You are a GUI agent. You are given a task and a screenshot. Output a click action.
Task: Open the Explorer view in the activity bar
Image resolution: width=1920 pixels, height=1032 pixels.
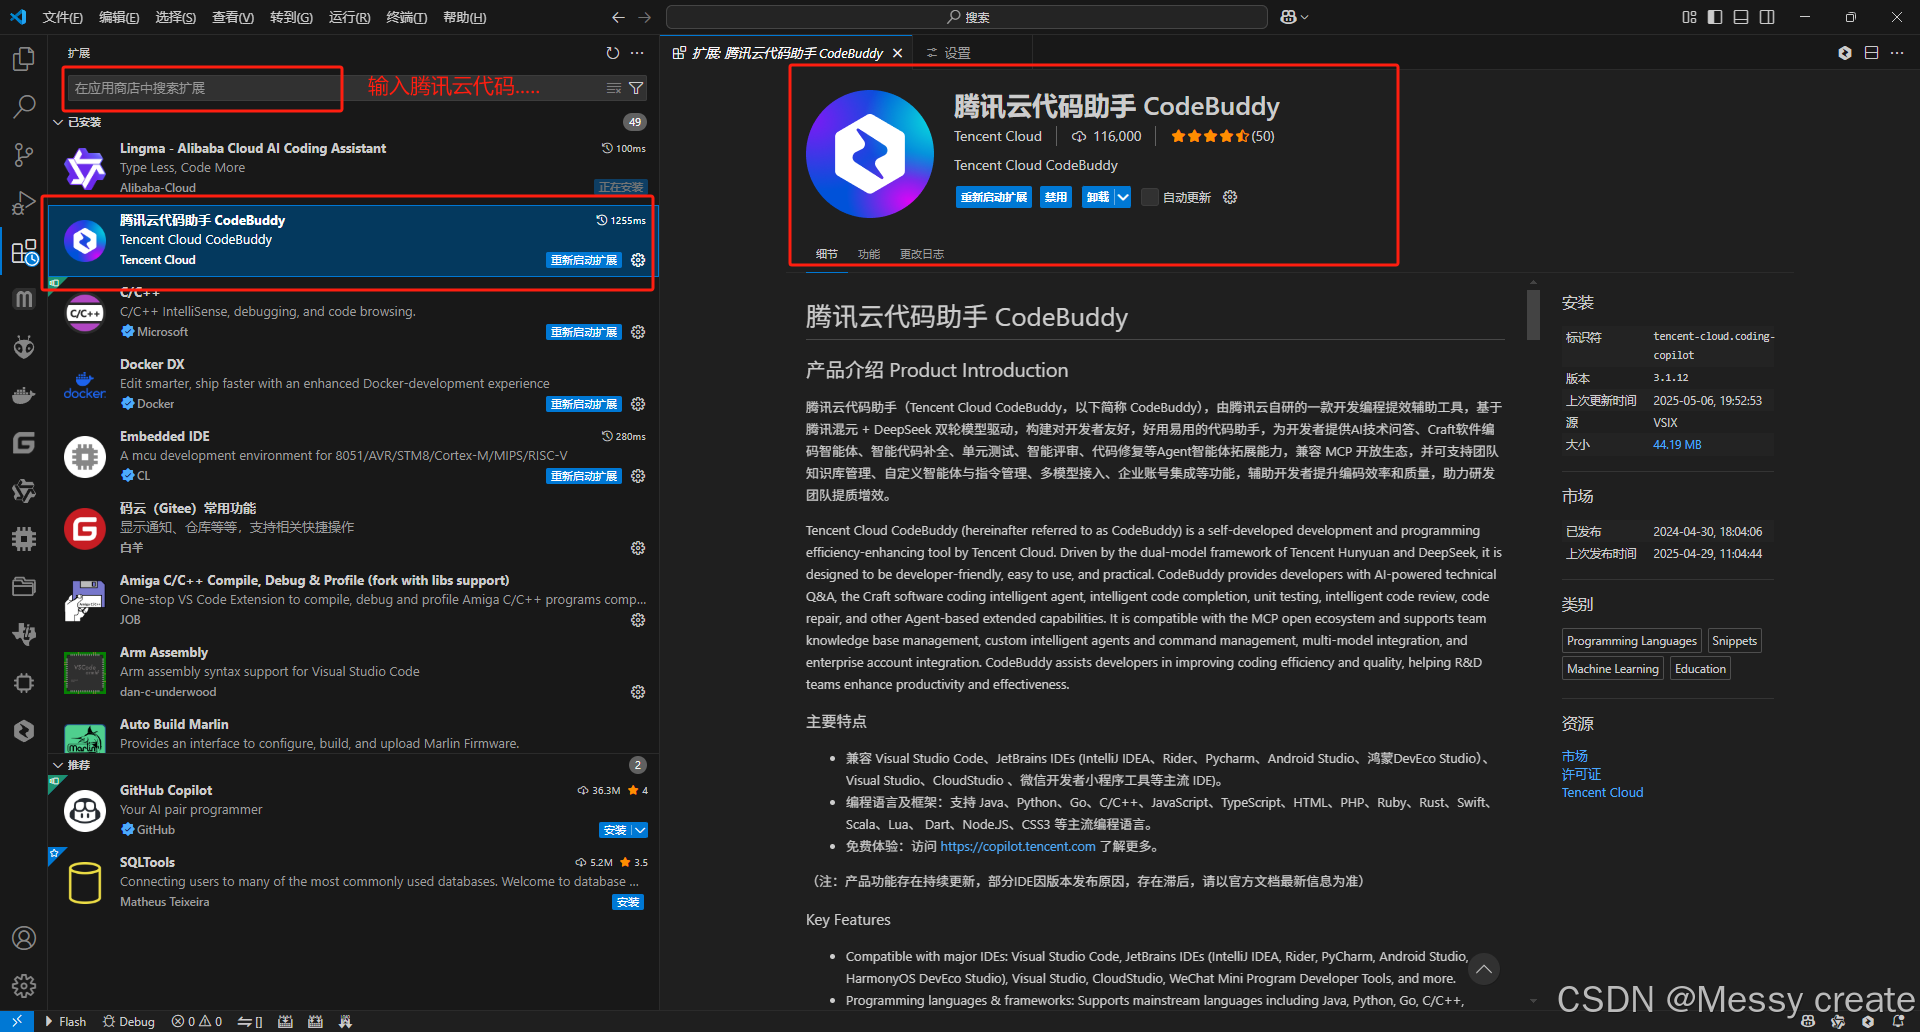[24, 59]
